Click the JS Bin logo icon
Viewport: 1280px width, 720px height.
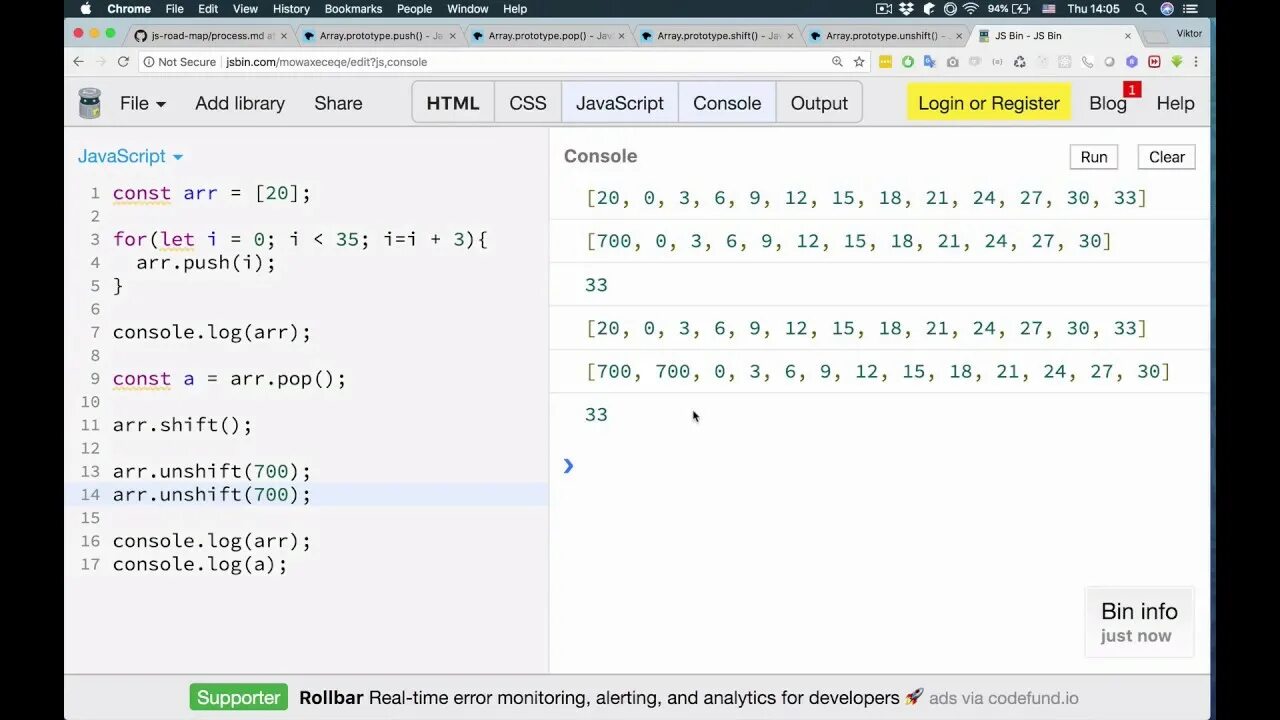[90, 103]
